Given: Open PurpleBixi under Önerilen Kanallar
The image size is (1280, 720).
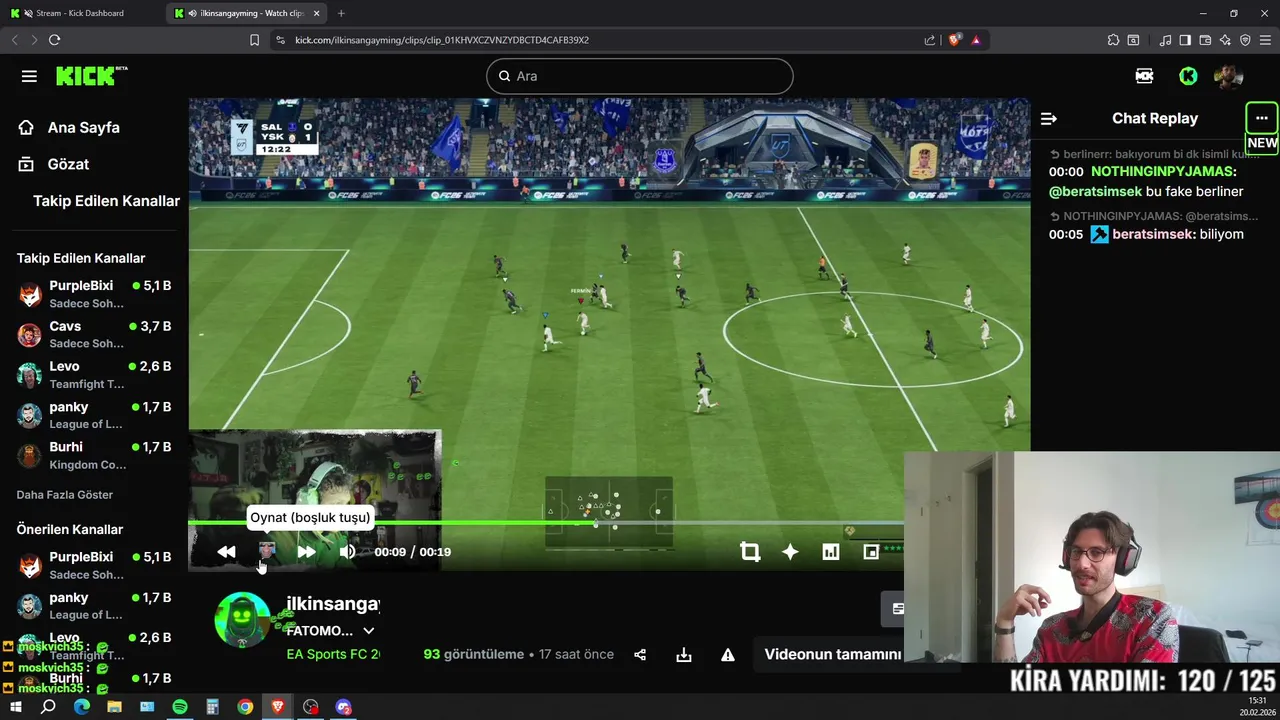Looking at the screenshot, I should click(x=95, y=565).
